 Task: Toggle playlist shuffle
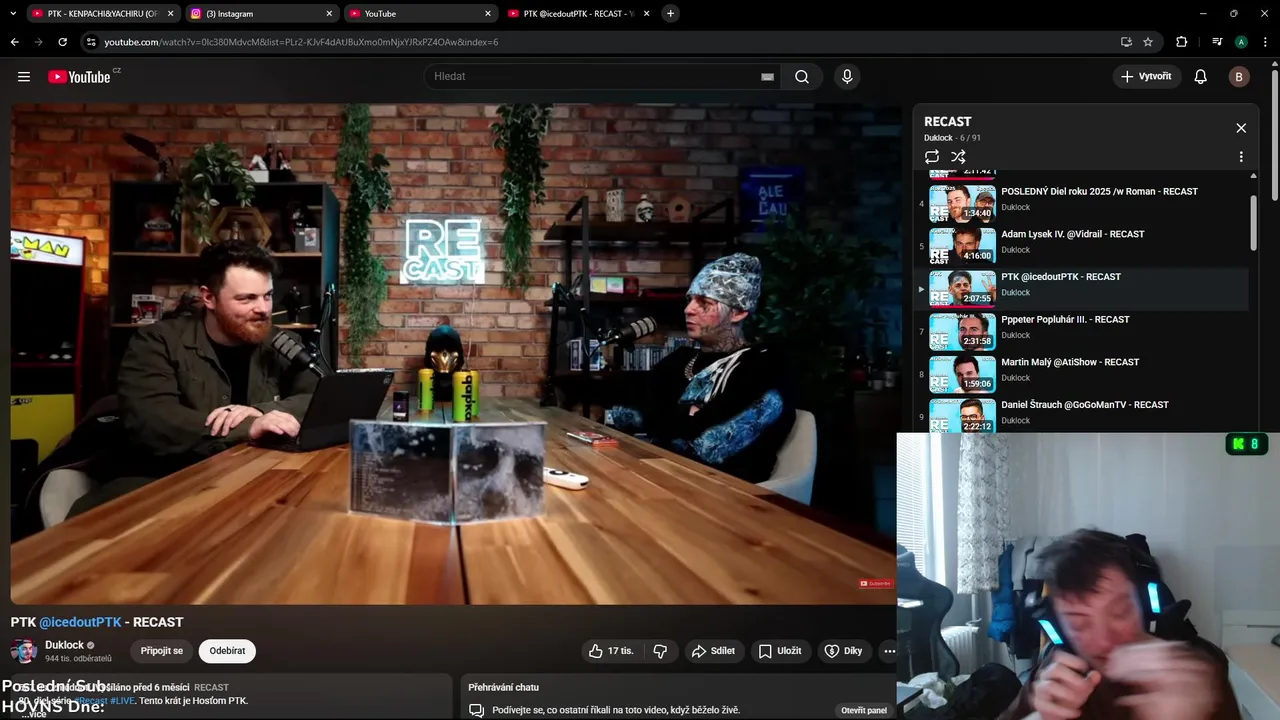[958, 157]
